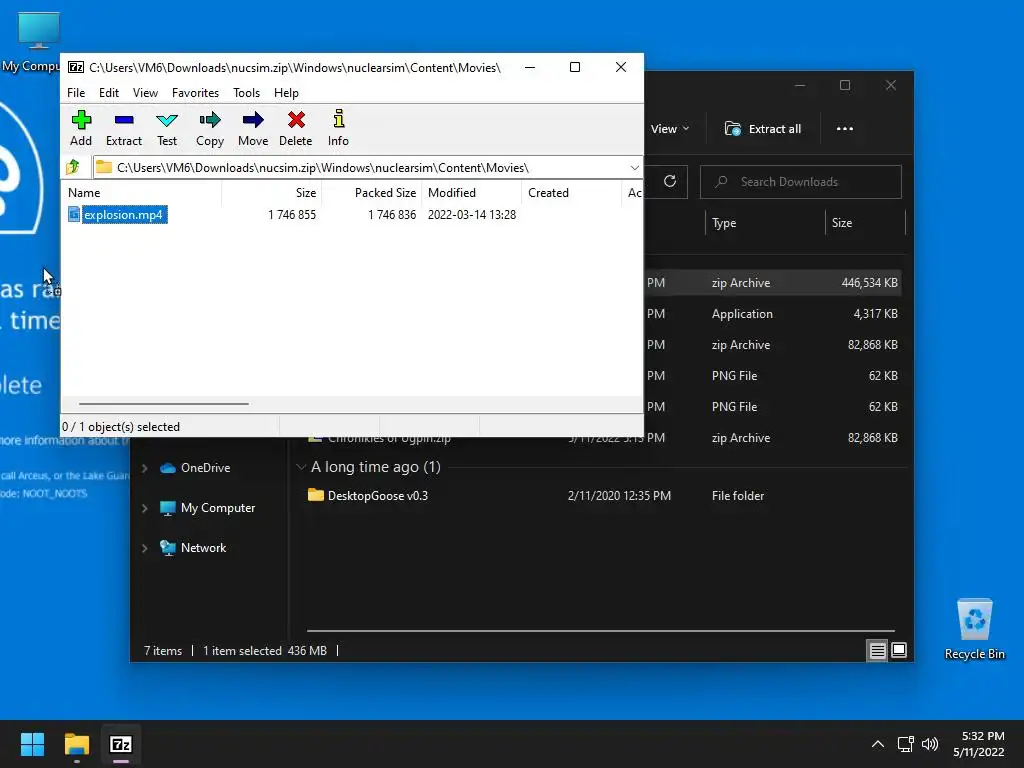Go up one folder level in 7-Zip

(73, 167)
